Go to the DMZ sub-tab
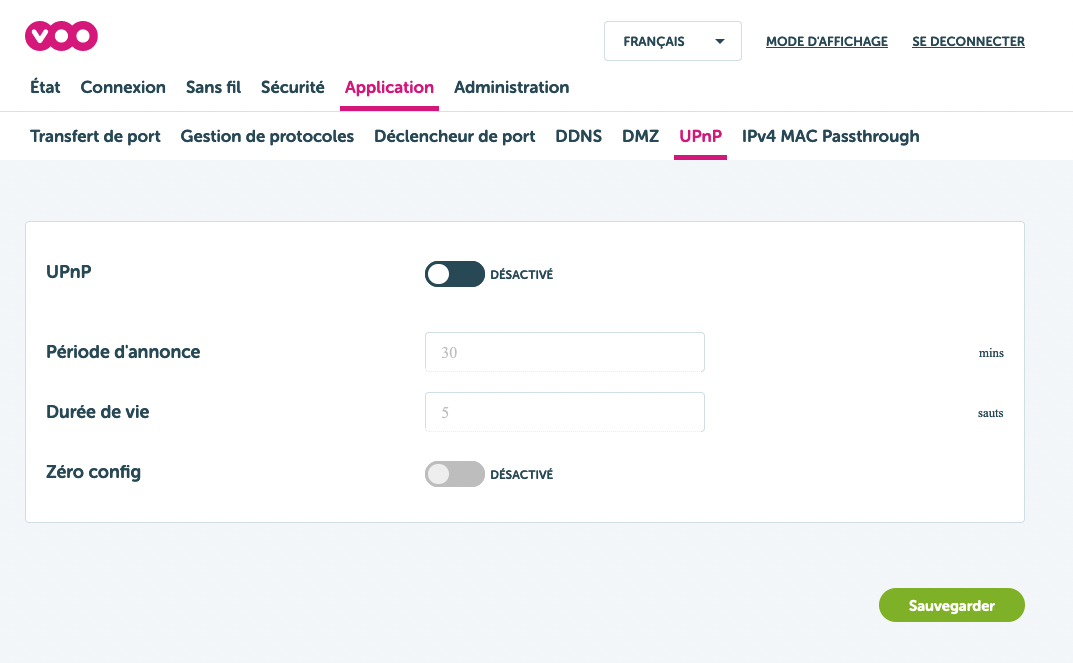1073x663 pixels. 640,136
